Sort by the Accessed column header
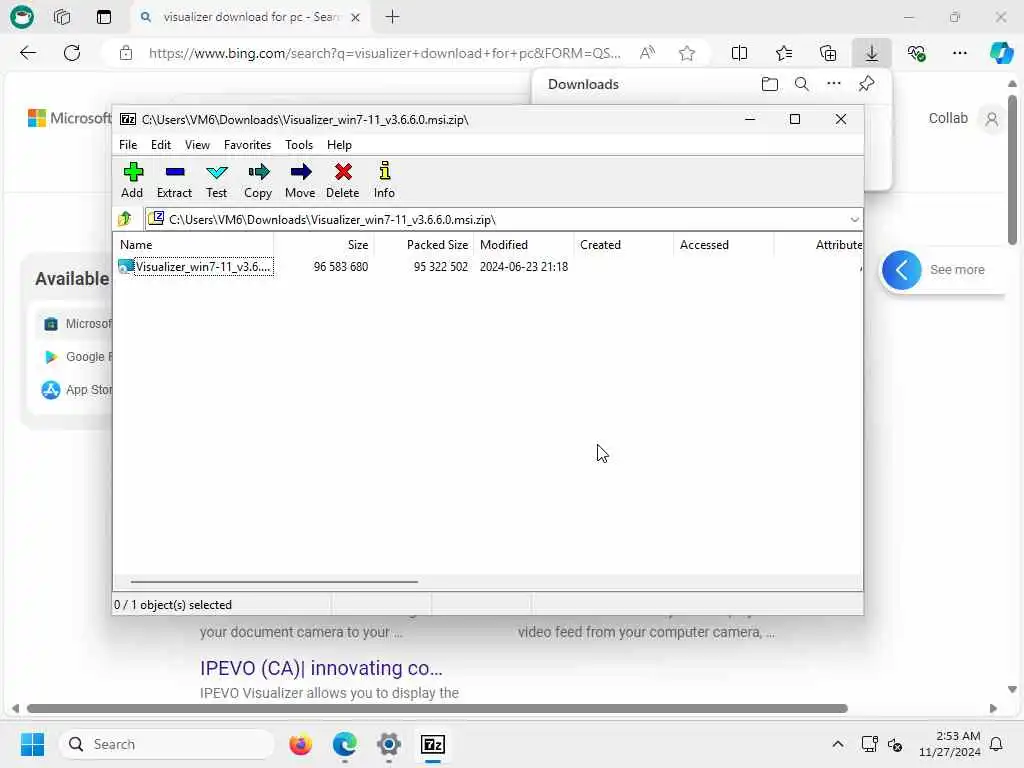This screenshot has width=1024, height=768. pos(724,245)
